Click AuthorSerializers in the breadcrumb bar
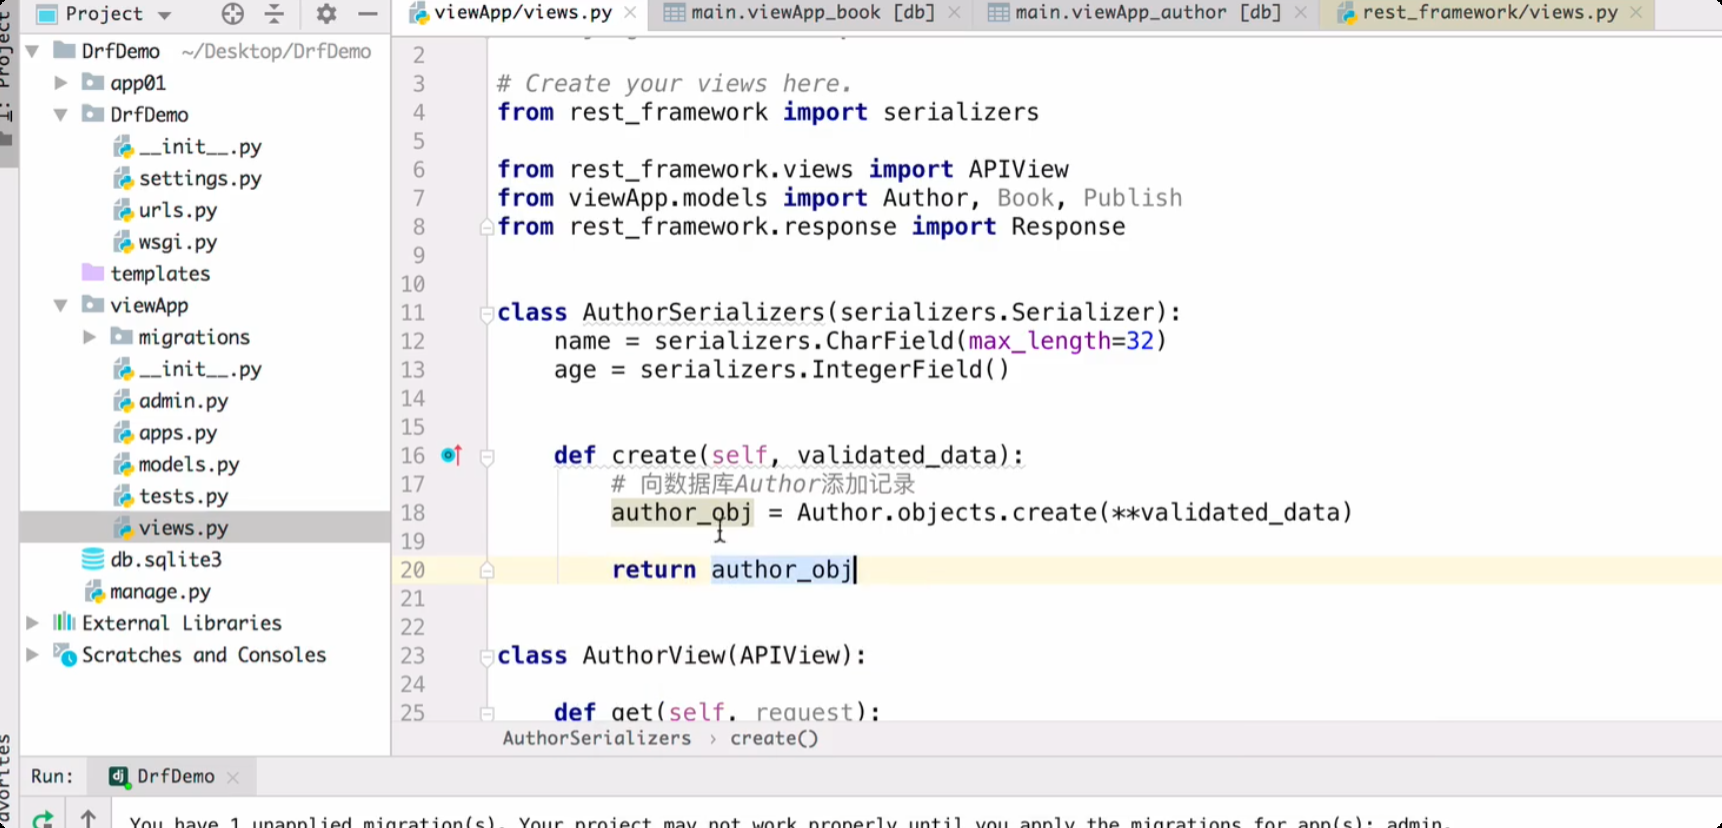The image size is (1722, 828). pyautogui.click(x=597, y=738)
